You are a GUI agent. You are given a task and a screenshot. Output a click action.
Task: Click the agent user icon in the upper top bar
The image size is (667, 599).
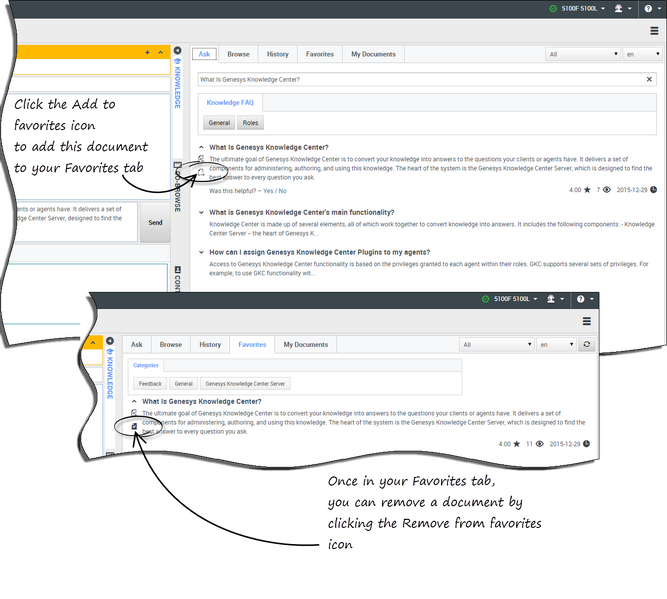(x=621, y=9)
